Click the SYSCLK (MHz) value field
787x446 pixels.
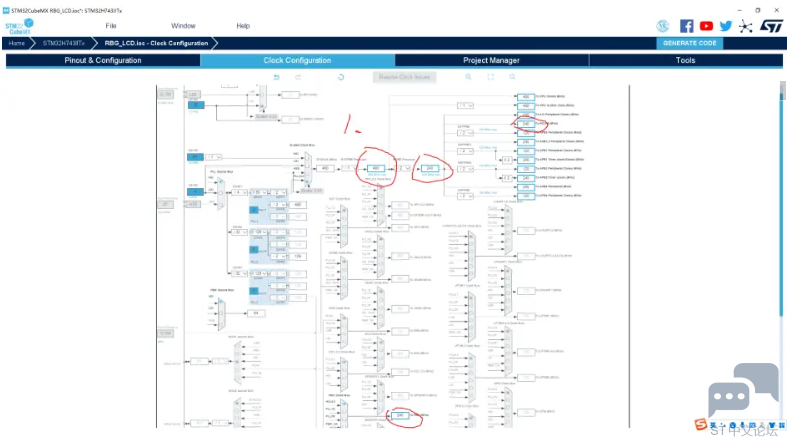pyautogui.click(x=325, y=168)
